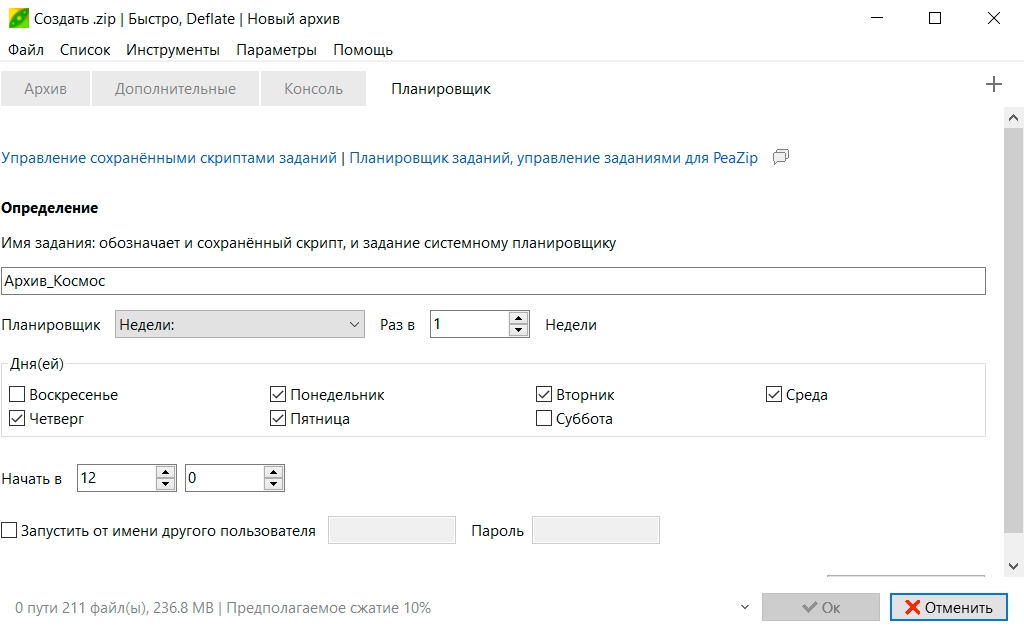Open the Файл menu
The image size is (1024, 637).
(25, 50)
